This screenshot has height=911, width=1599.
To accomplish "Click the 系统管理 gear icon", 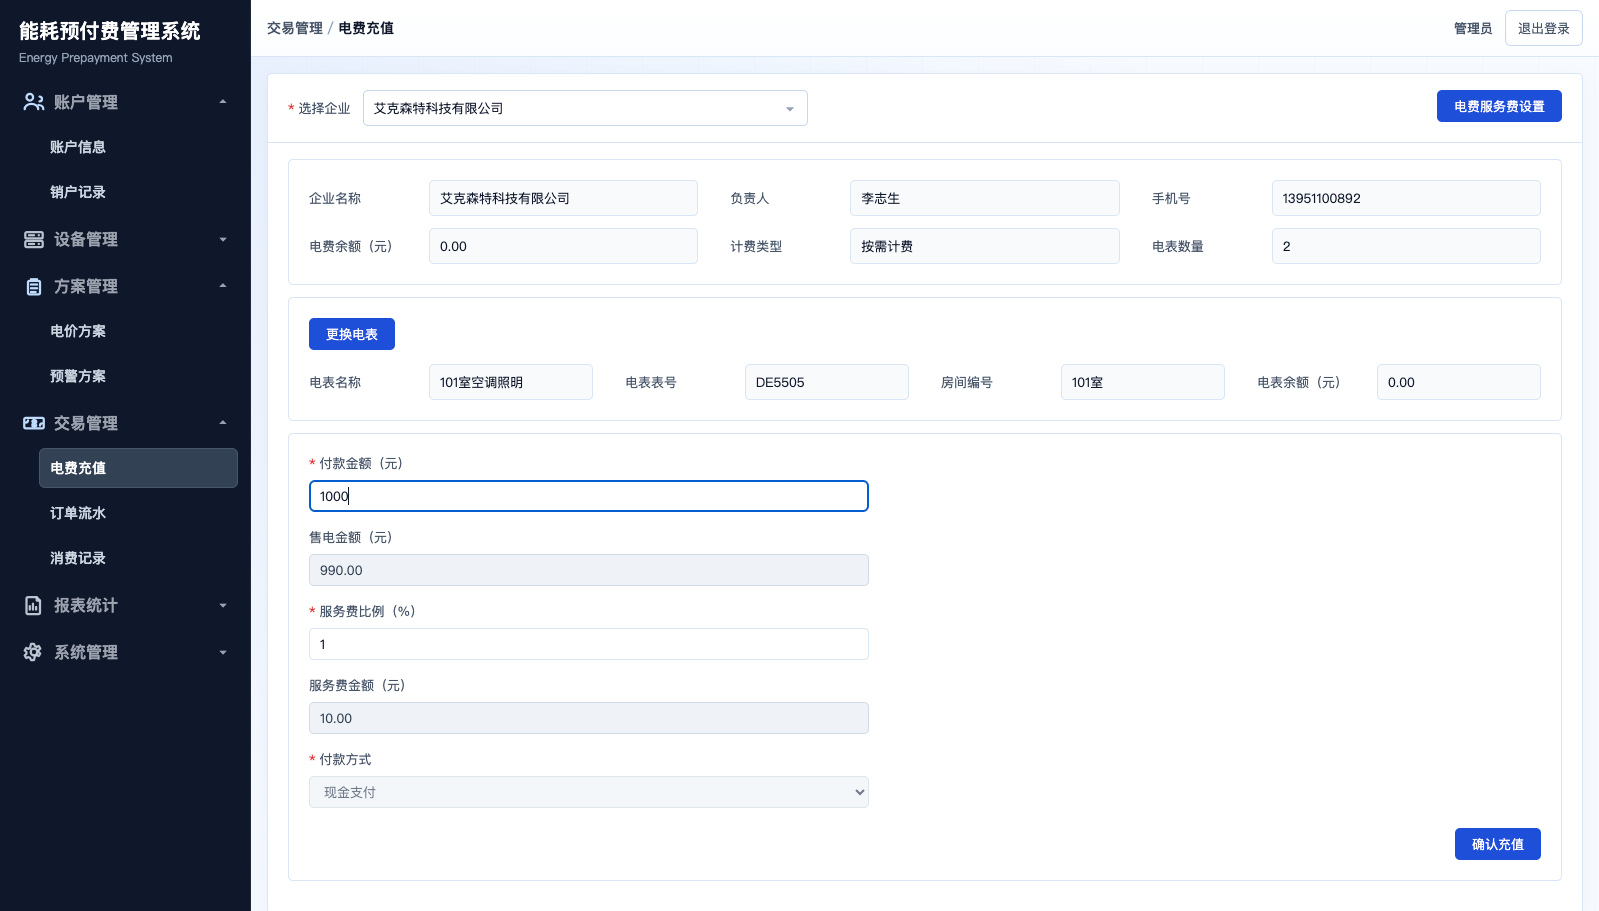I will point(33,652).
